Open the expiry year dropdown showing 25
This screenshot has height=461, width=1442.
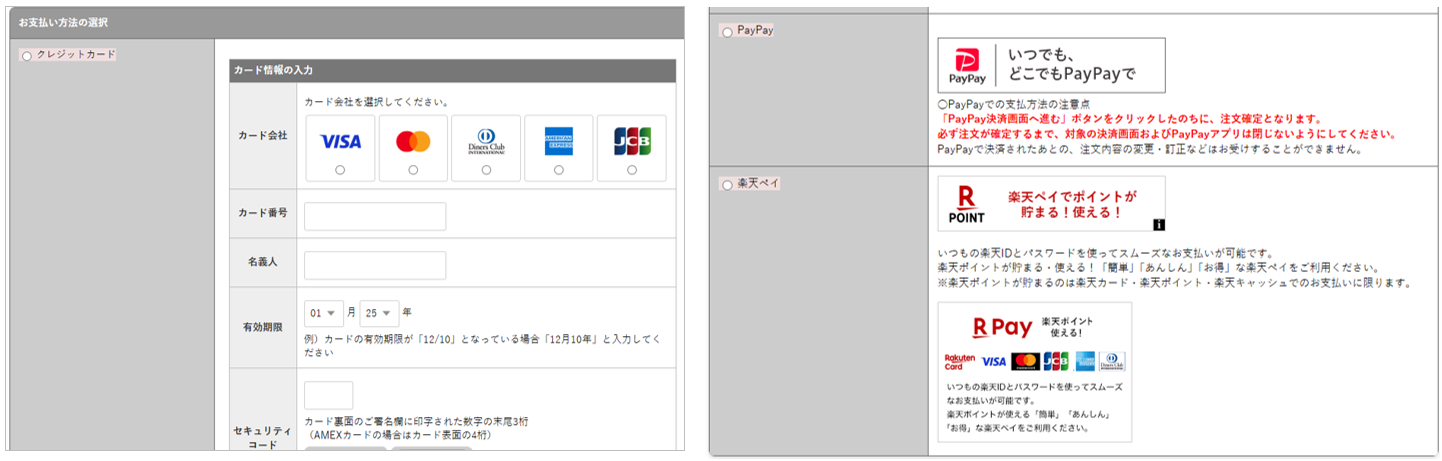380,313
